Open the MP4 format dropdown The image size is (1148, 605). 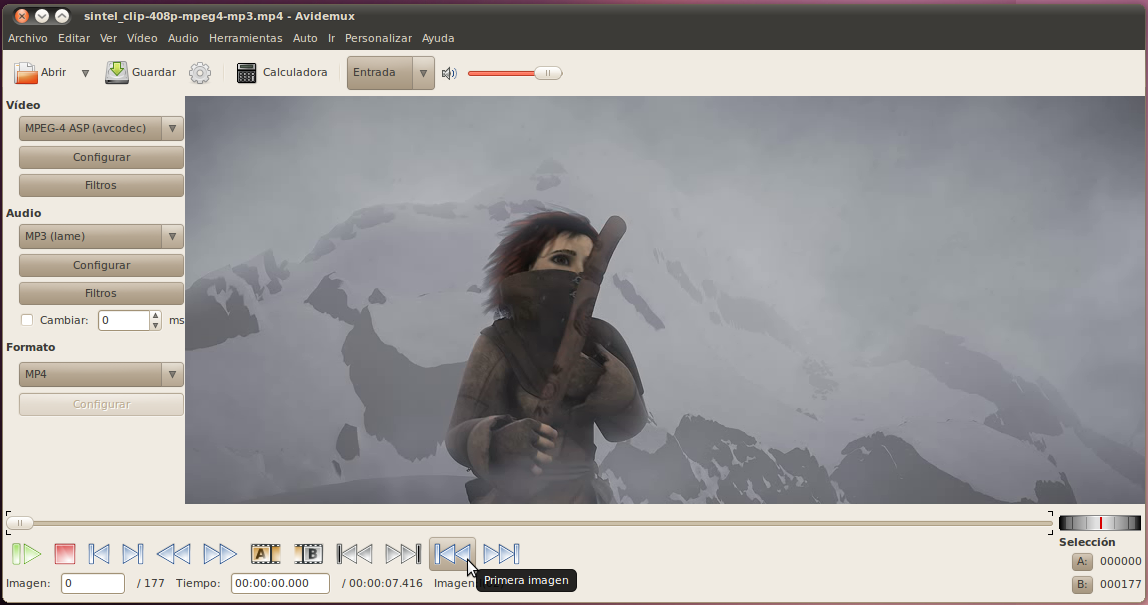click(x=101, y=374)
